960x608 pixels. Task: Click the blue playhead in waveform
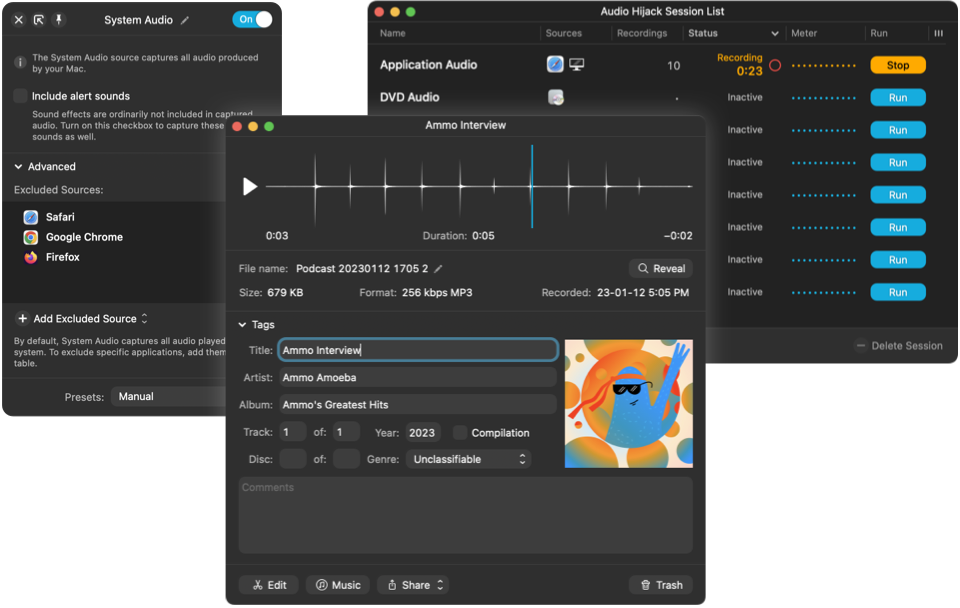click(532, 186)
